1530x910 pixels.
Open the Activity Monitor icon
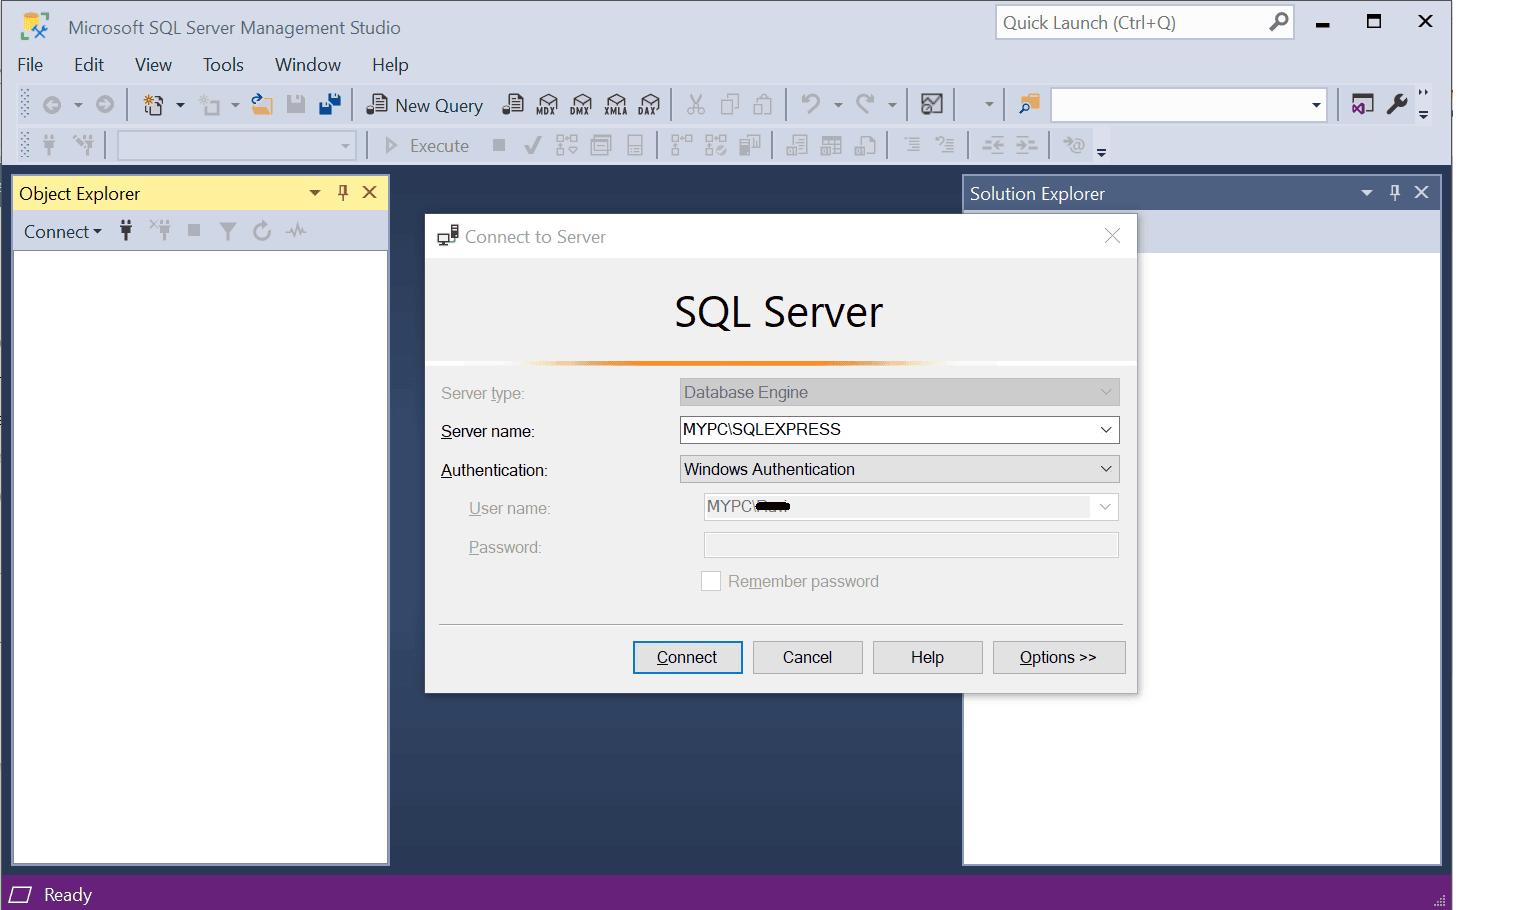931,104
